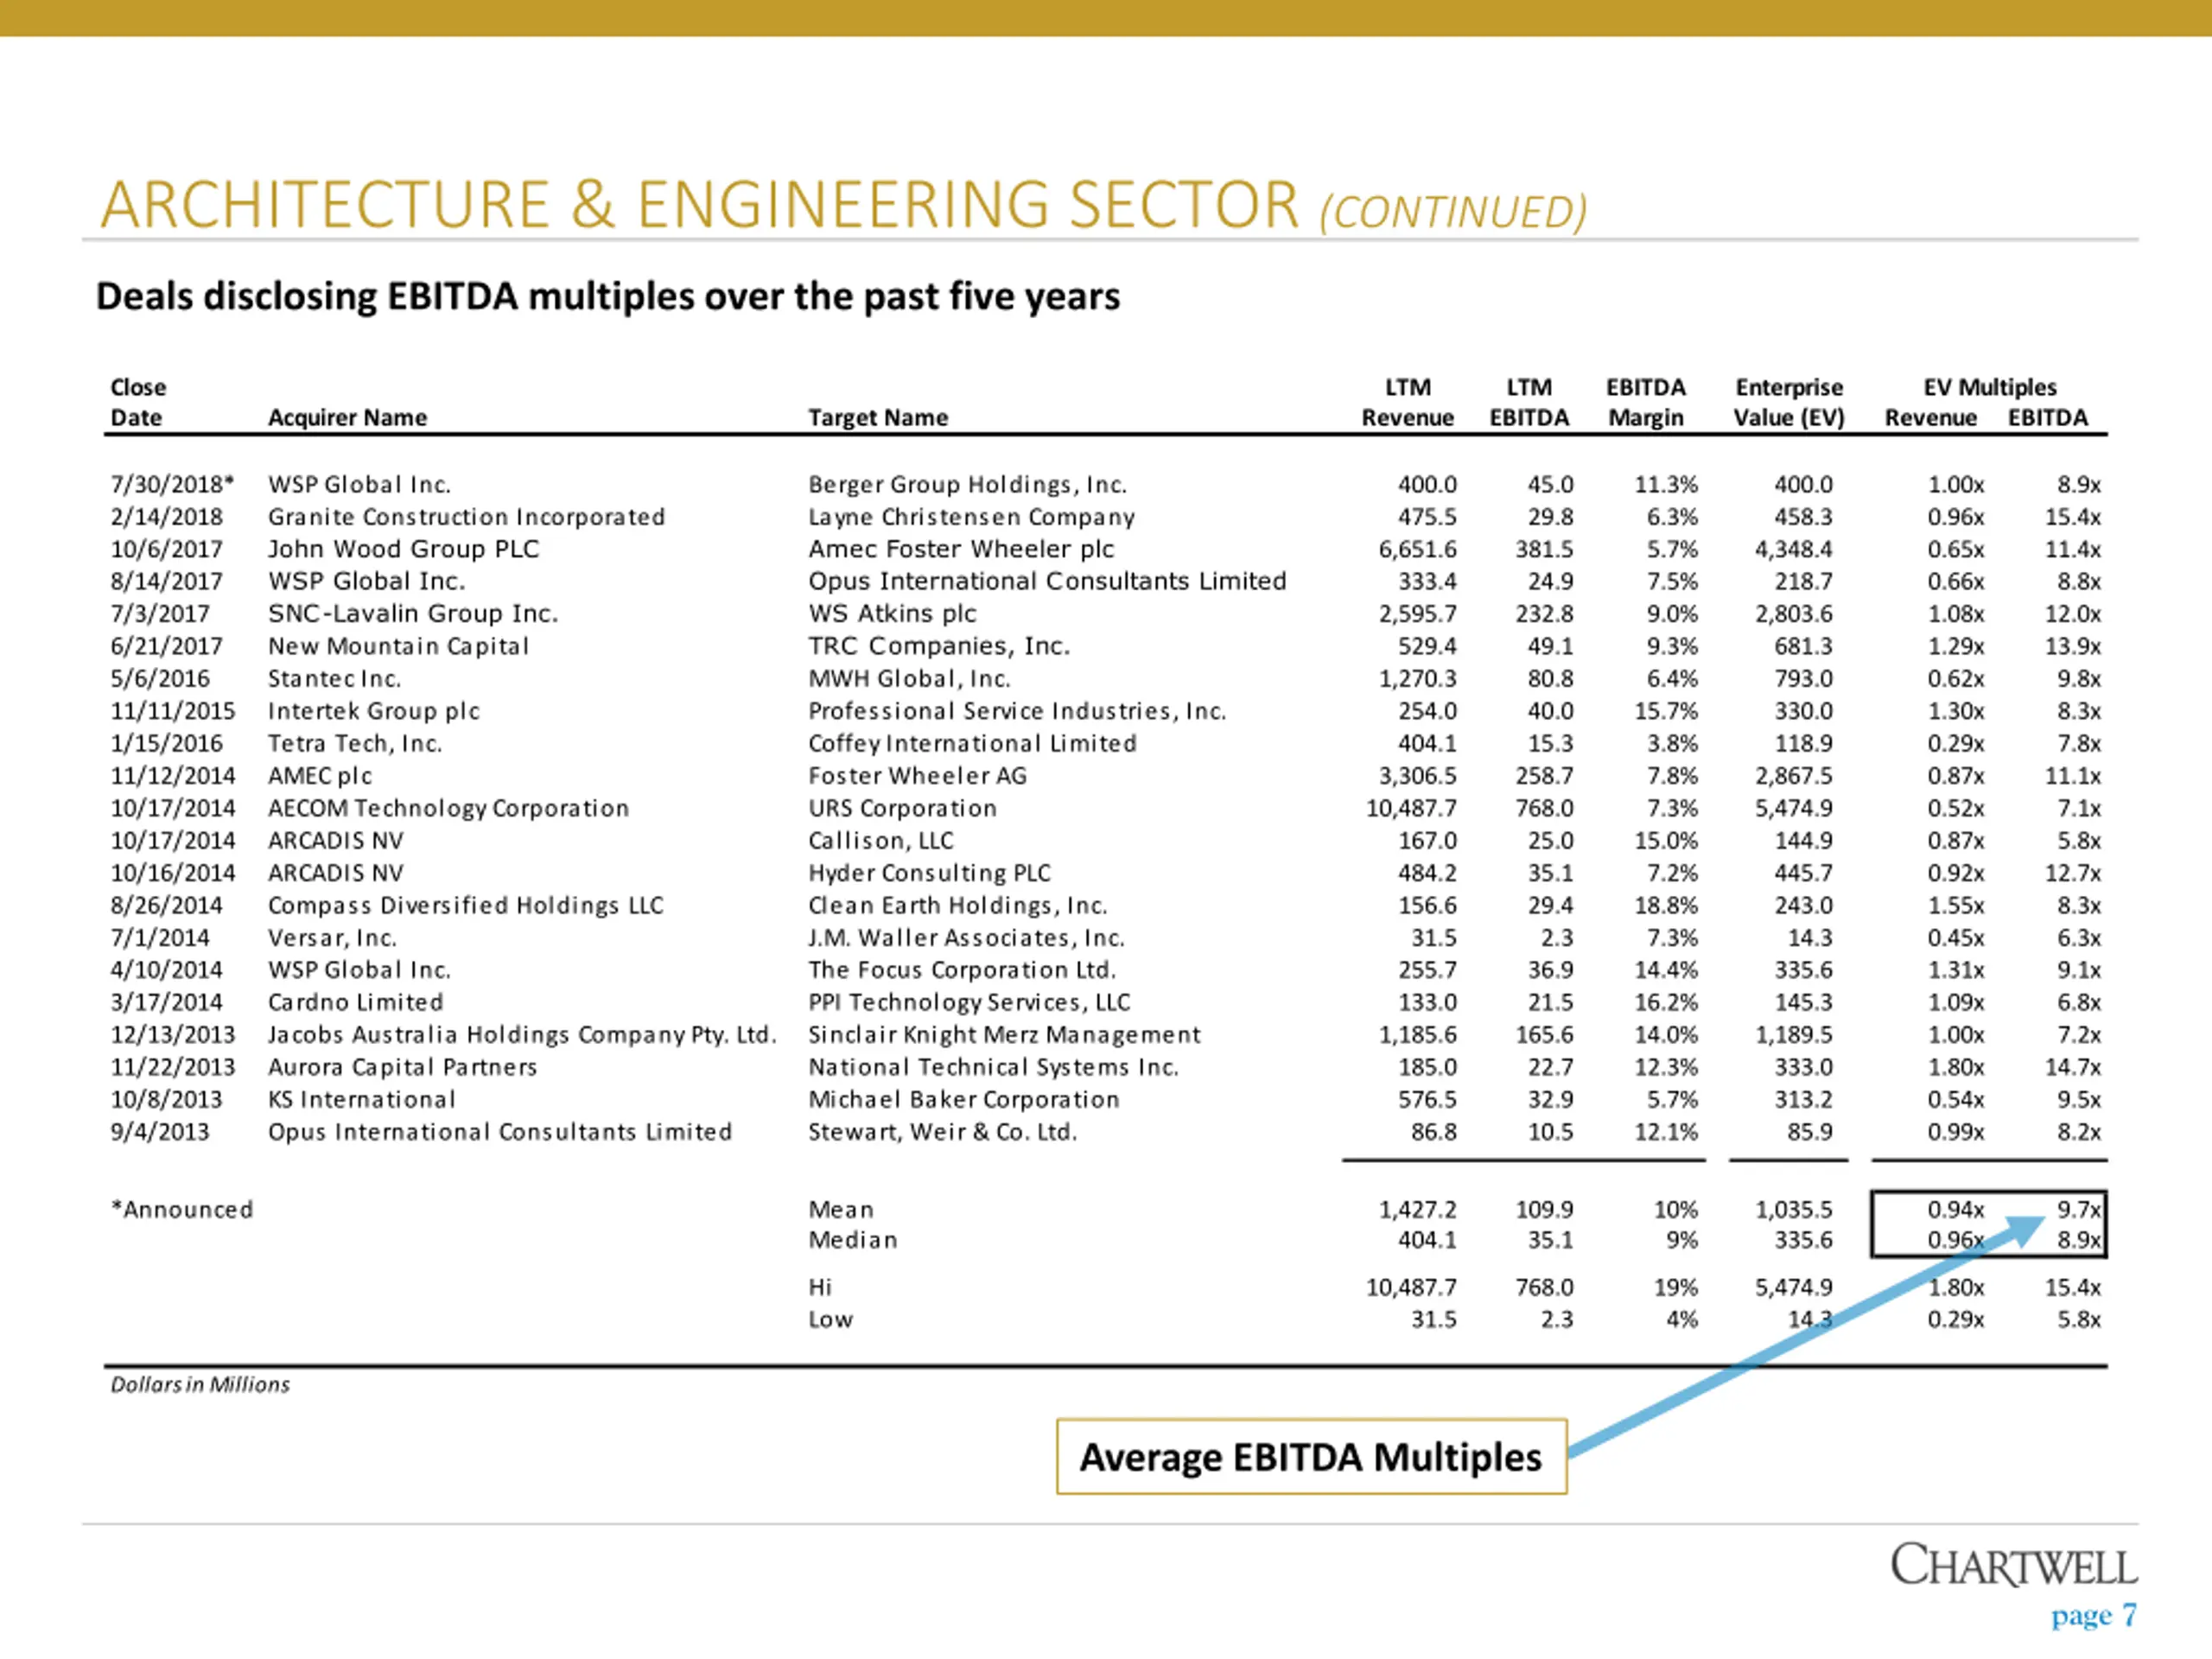
Task: Click LTM EBITDA value '381.5'
Action: (1544, 549)
